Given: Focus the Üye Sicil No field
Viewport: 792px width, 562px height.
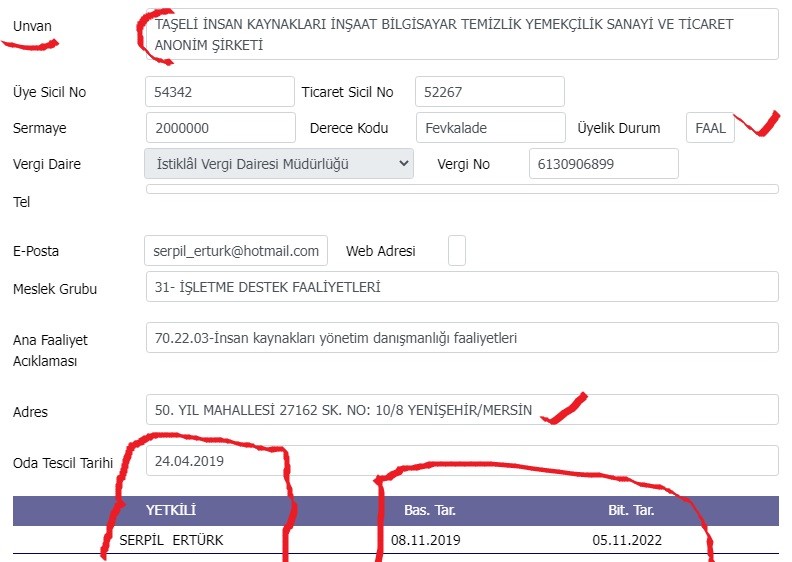Looking at the screenshot, I should pyautogui.click(x=220, y=92).
